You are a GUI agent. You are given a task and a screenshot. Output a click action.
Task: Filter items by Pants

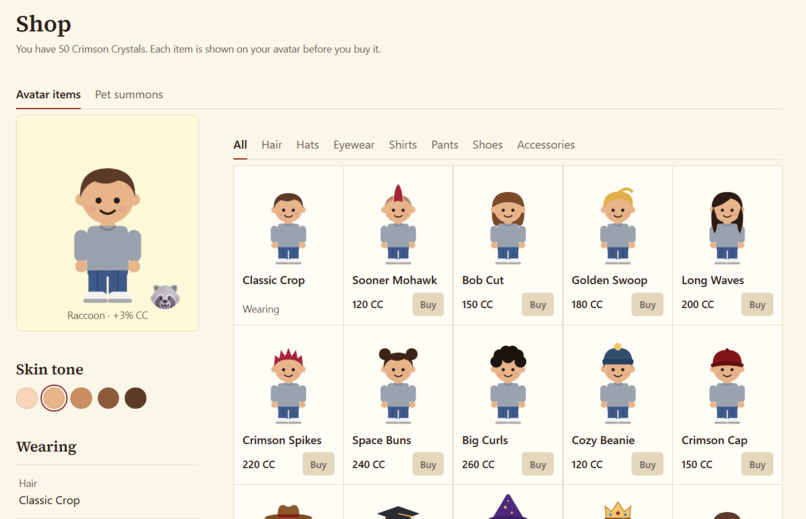point(445,145)
